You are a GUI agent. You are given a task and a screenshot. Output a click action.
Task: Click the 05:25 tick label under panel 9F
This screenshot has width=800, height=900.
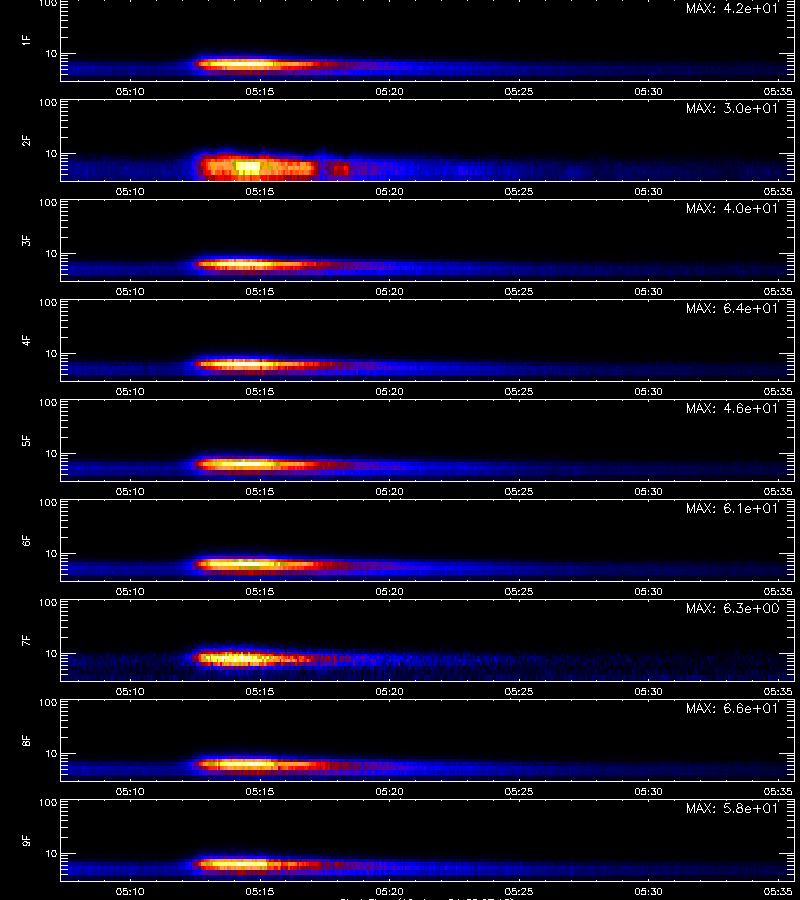(519, 891)
